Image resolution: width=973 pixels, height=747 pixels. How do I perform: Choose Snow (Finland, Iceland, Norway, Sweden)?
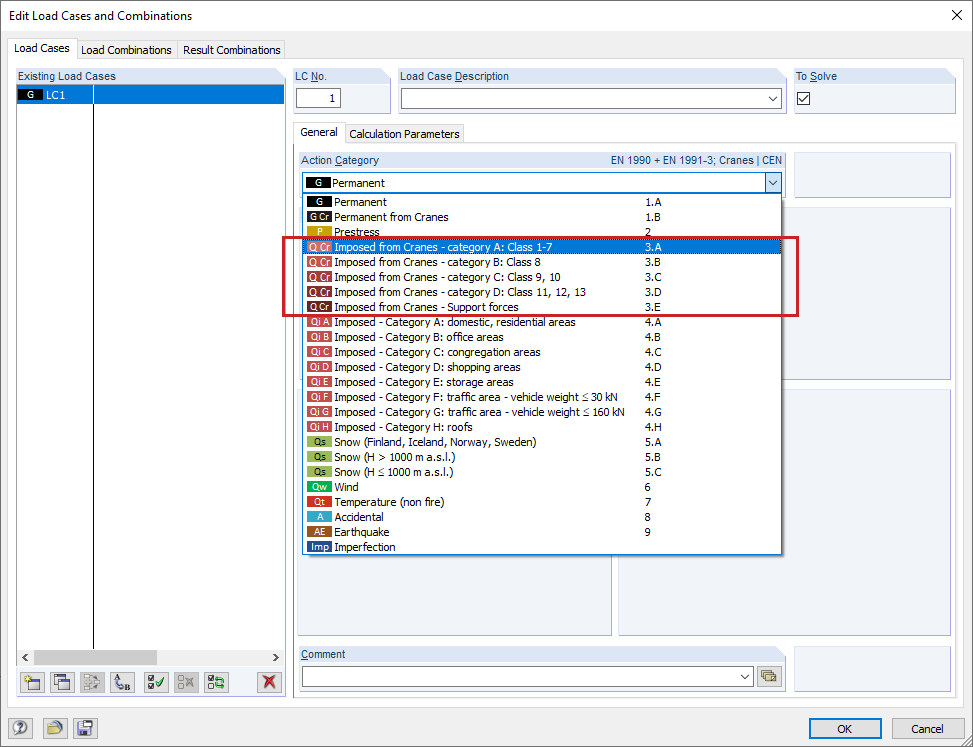pos(542,442)
